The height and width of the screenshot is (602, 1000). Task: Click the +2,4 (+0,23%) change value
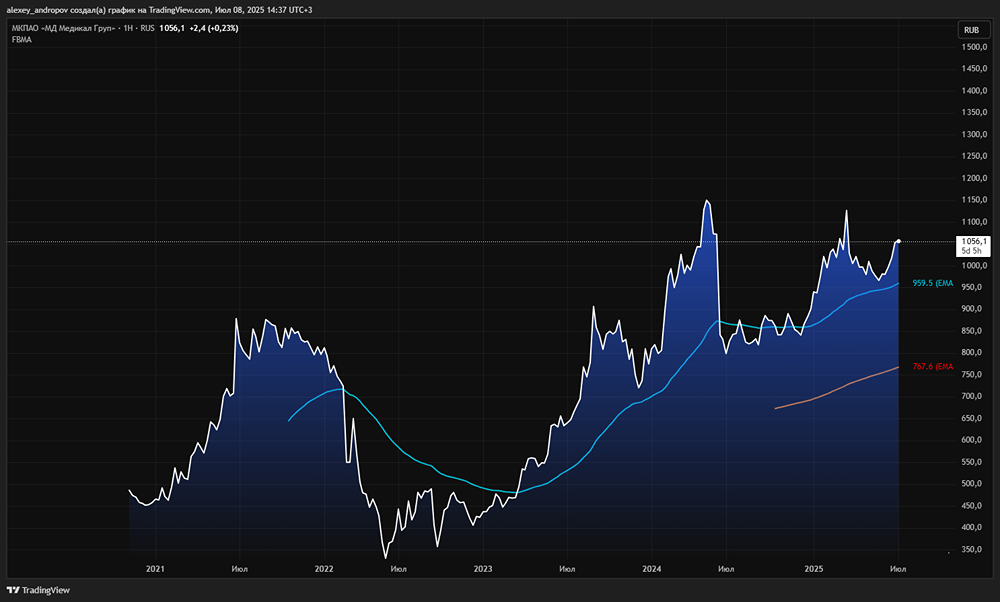pyautogui.click(x=214, y=28)
